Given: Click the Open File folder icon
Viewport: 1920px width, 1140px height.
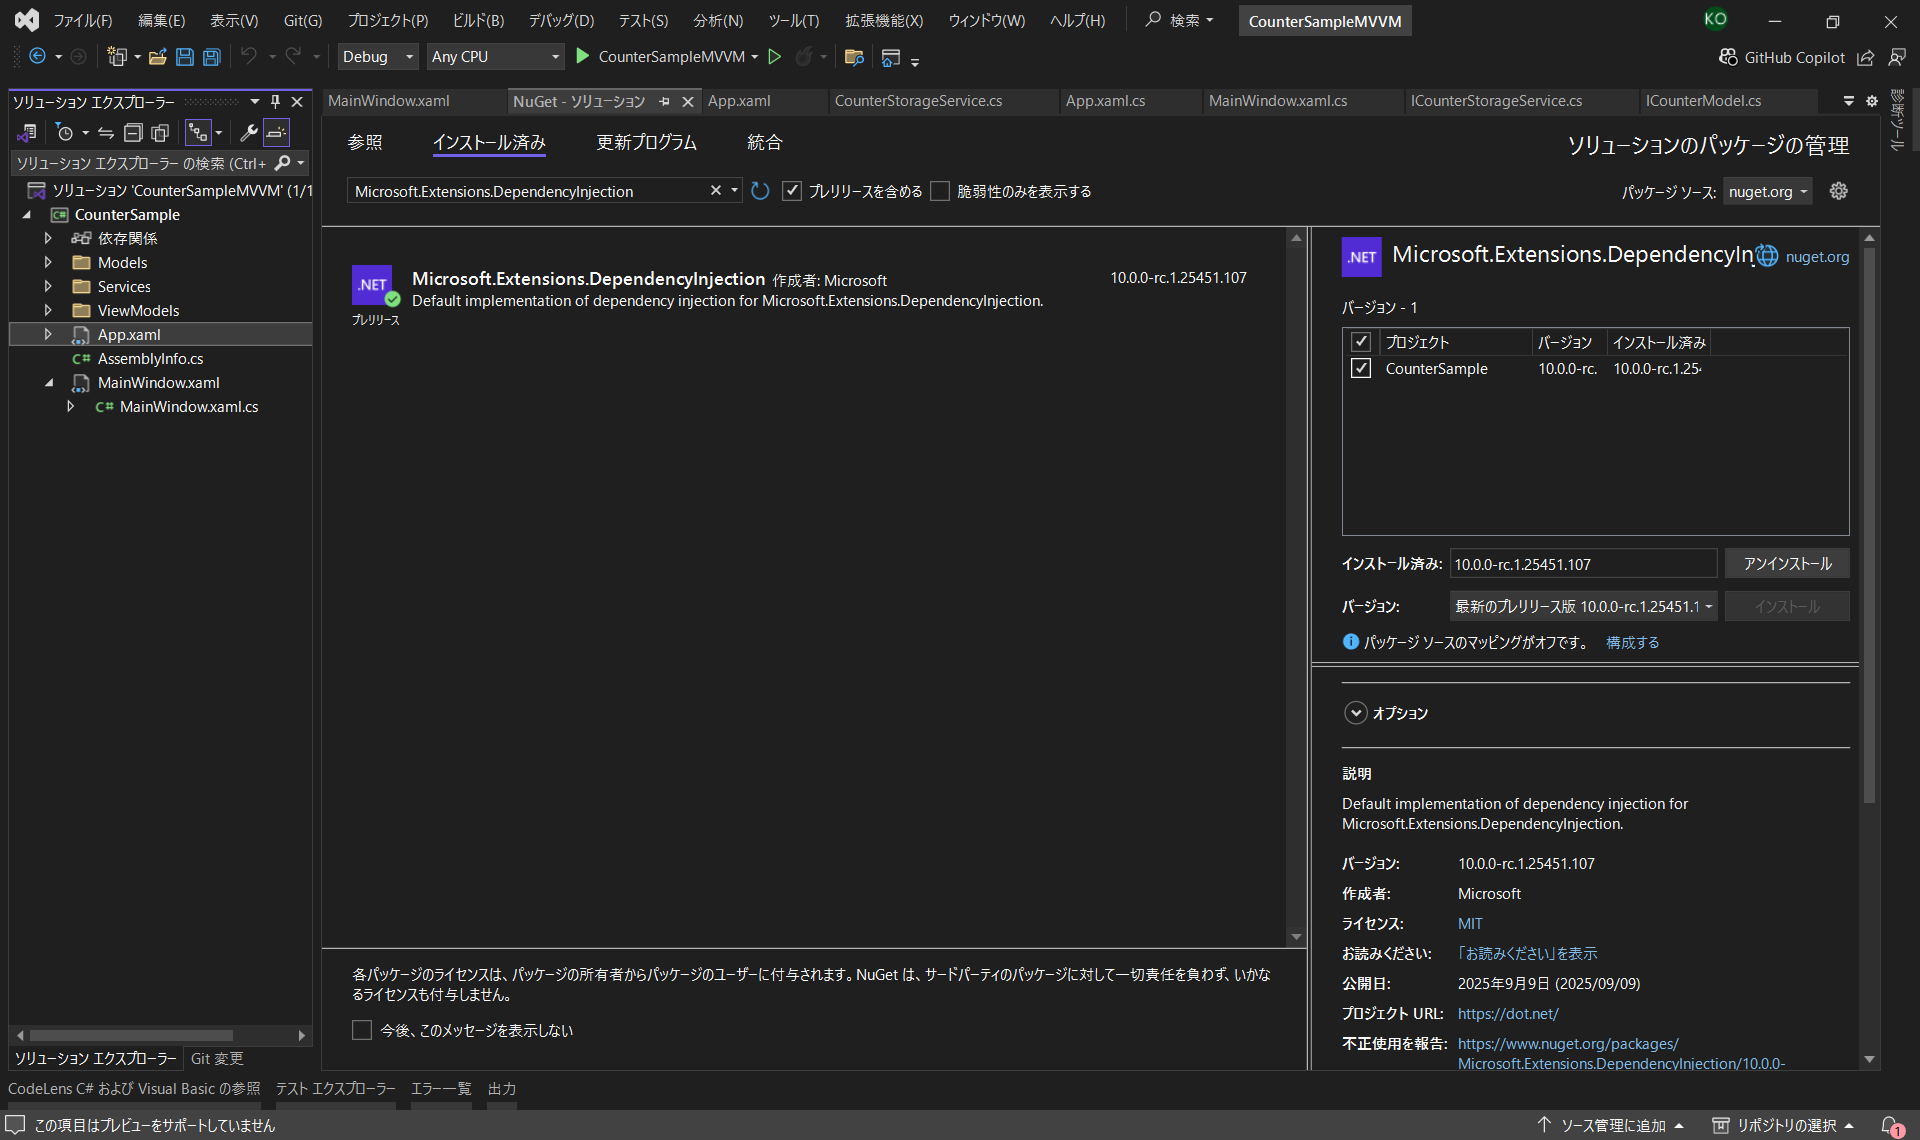Looking at the screenshot, I should [x=157, y=57].
